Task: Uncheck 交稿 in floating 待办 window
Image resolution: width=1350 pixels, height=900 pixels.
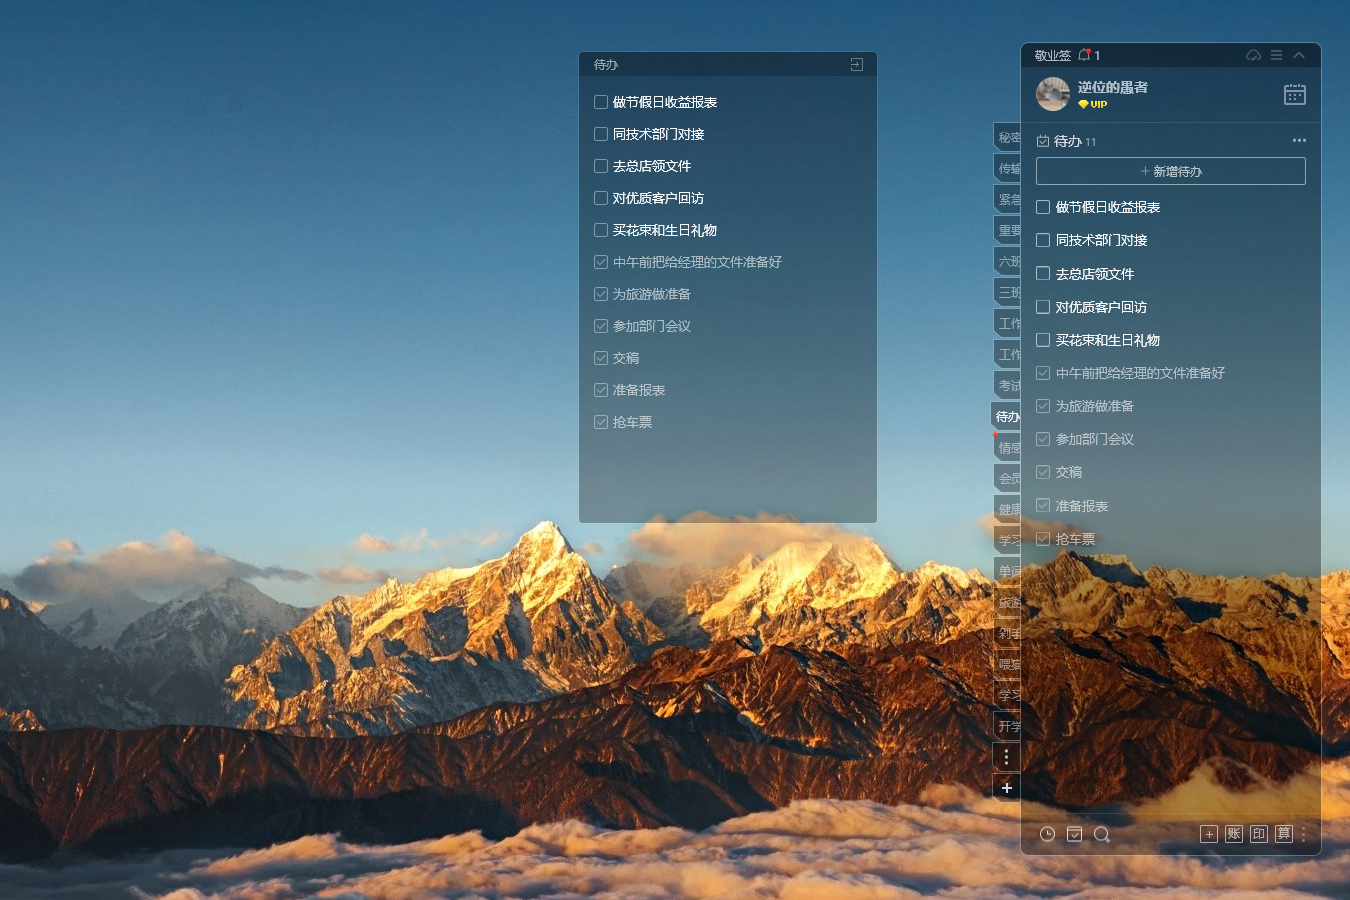Action: [601, 358]
